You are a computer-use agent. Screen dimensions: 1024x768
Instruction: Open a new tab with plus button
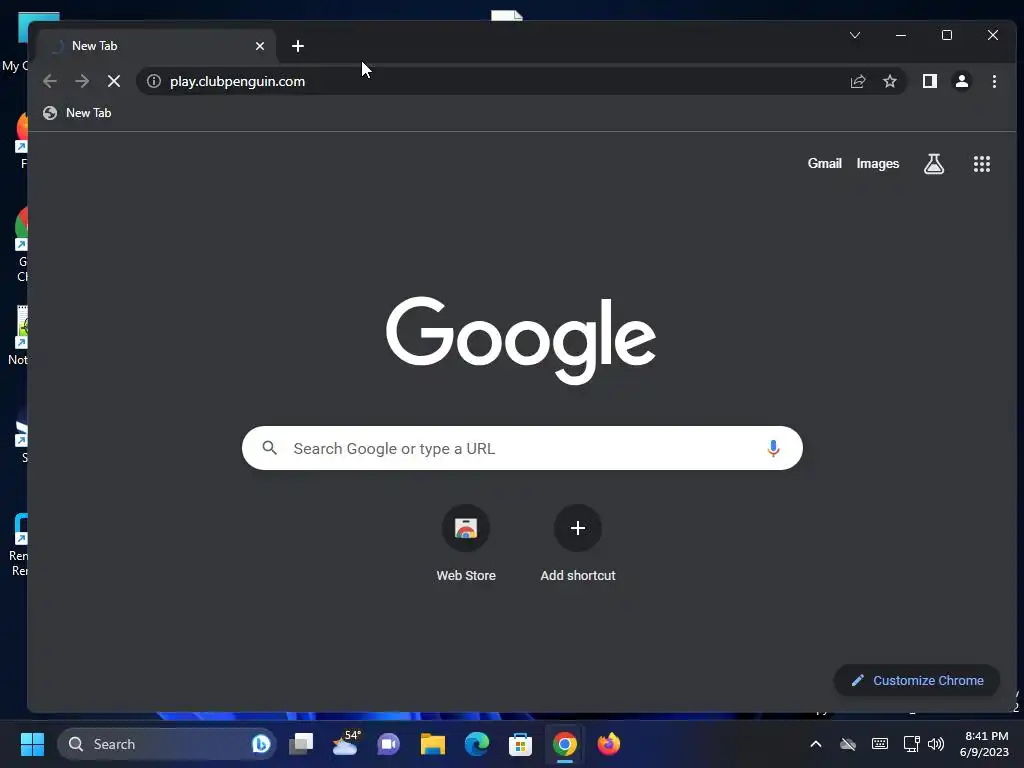[298, 46]
